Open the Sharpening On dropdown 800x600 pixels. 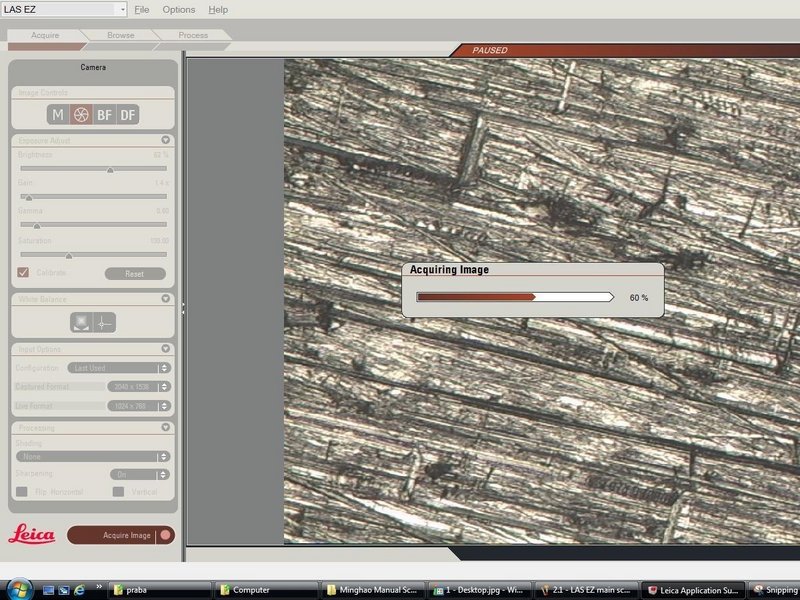pos(140,474)
